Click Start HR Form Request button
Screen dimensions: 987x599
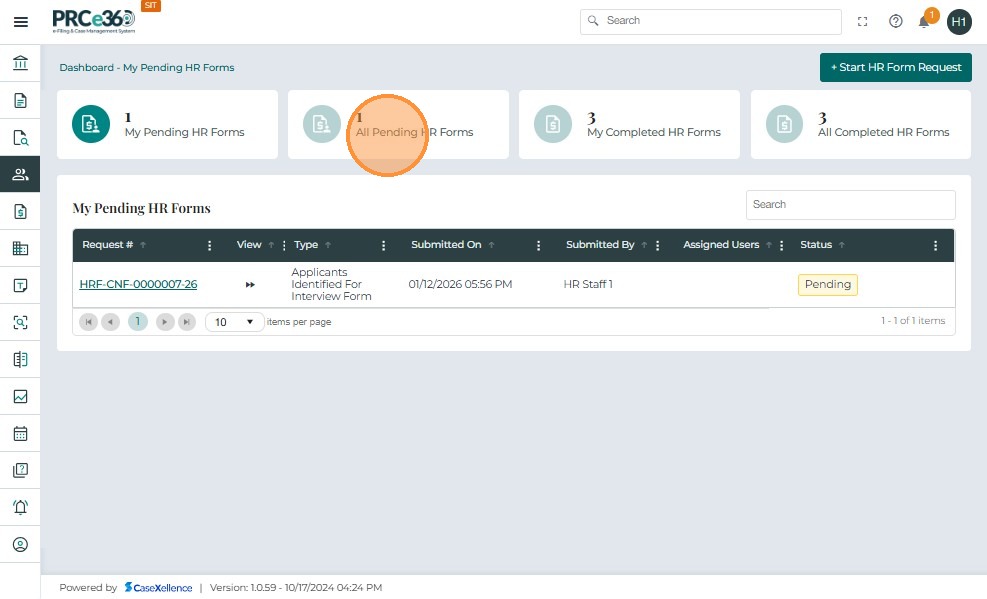click(x=896, y=67)
